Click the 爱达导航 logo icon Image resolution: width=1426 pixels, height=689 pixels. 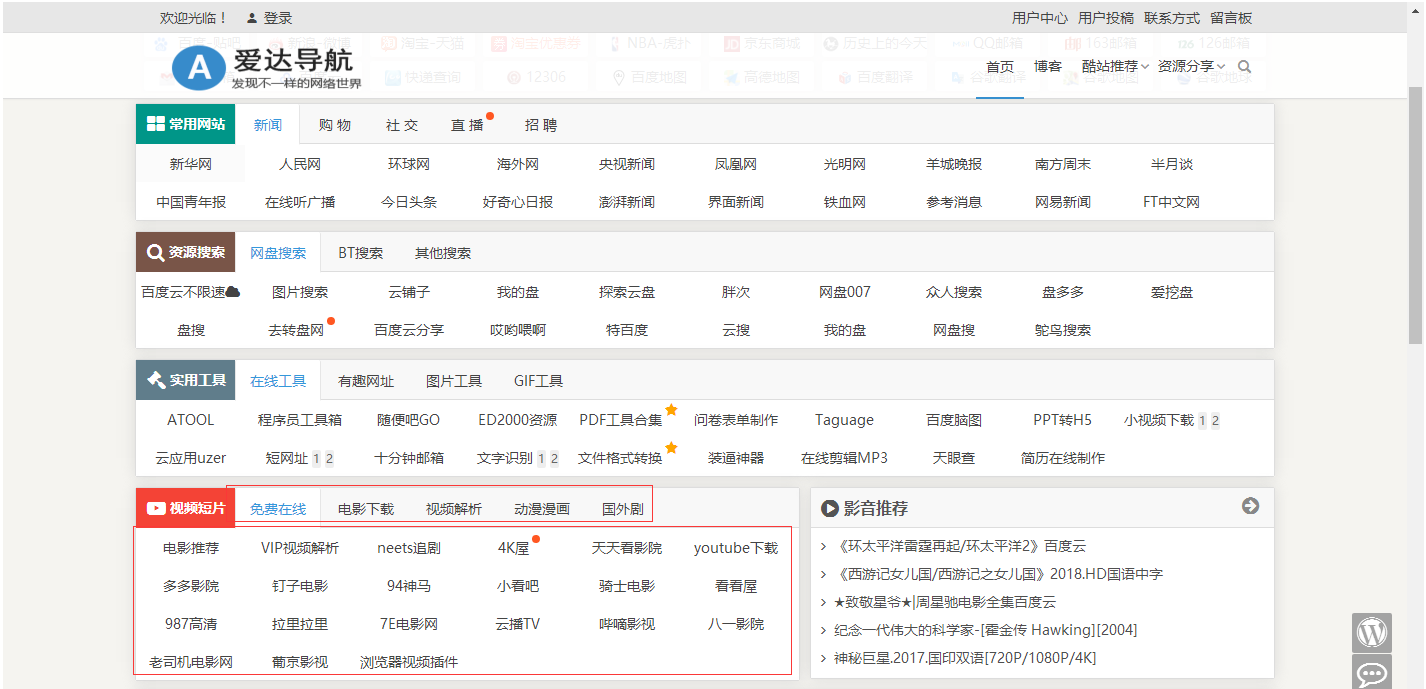tap(200, 68)
